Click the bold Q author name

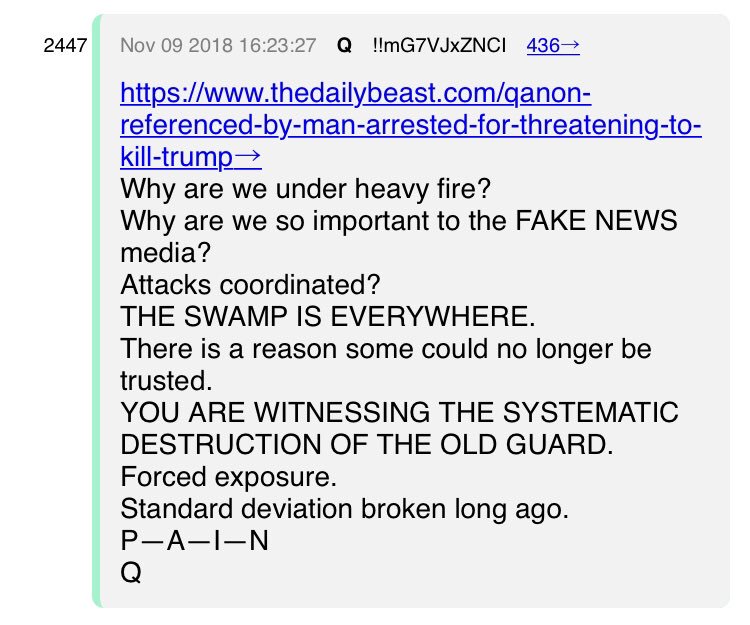(x=344, y=46)
